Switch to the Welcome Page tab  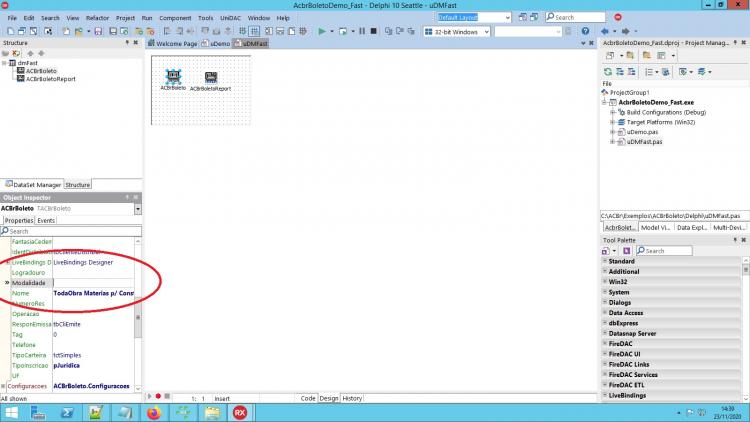tap(173, 44)
